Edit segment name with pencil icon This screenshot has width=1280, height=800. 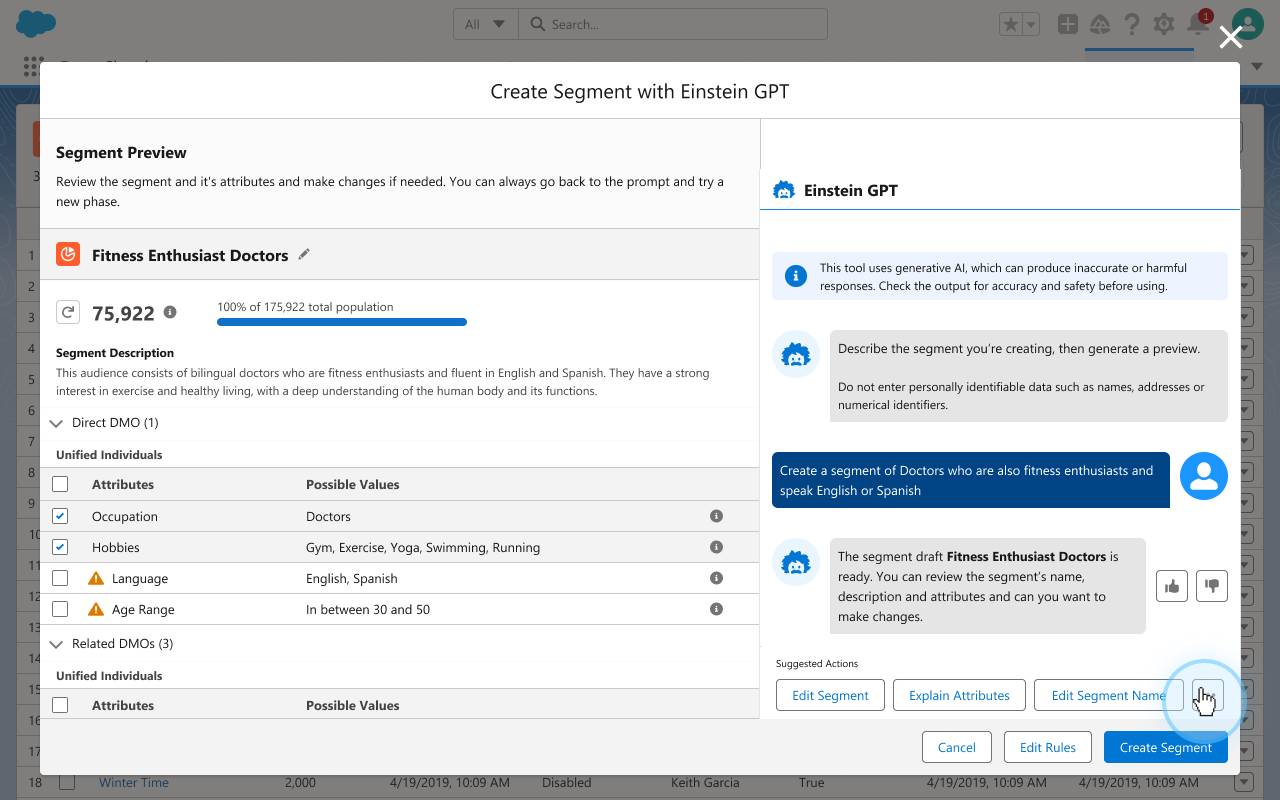304,254
